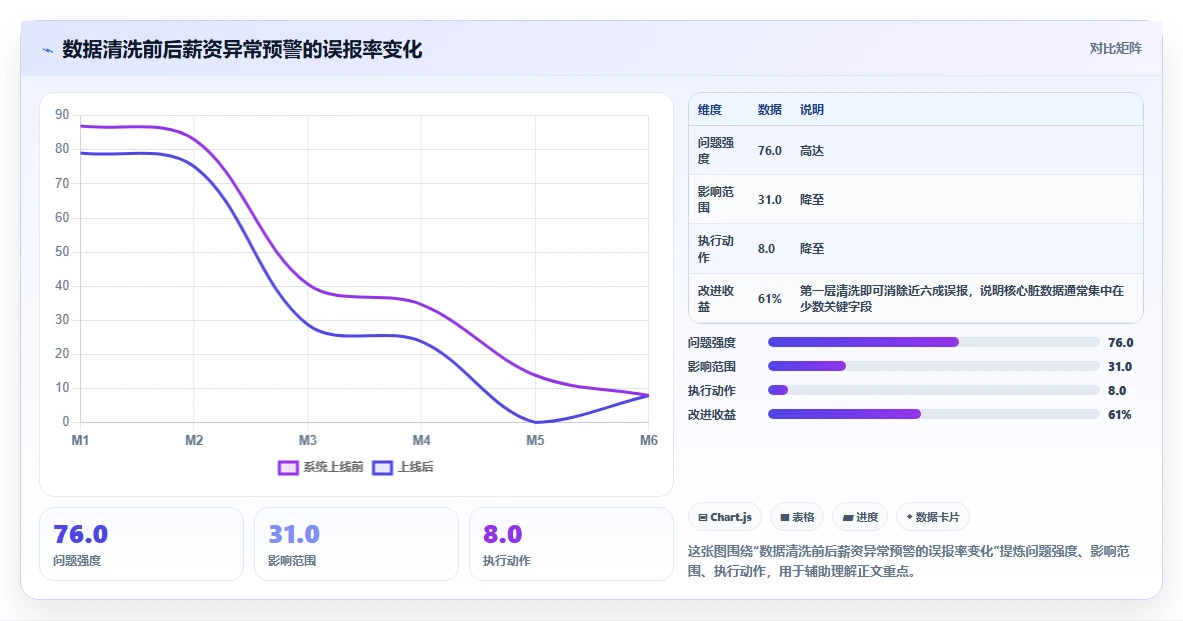This screenshot has width=1183, height=621.
Task: Select the 8.0 执行动作 data card
Action: (571, 544)
